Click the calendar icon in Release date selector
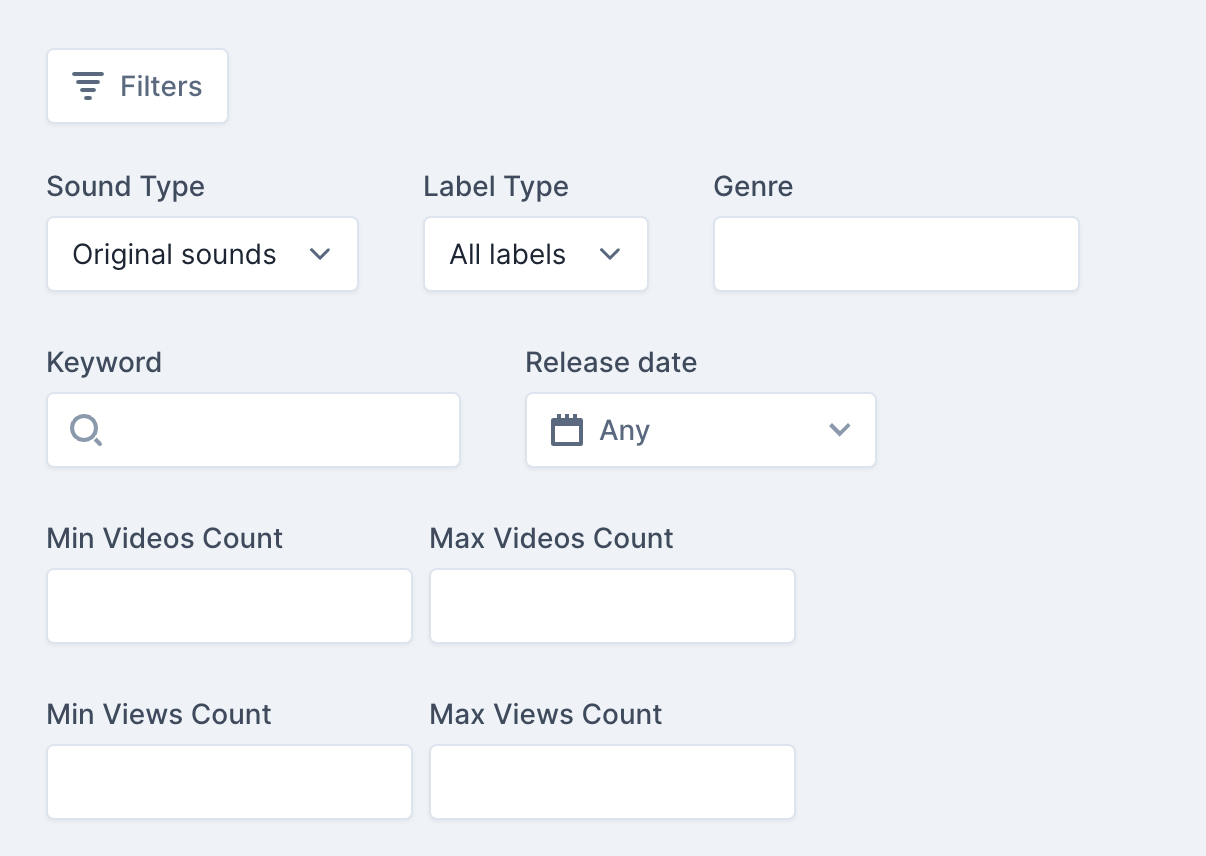 pos(567,430)
